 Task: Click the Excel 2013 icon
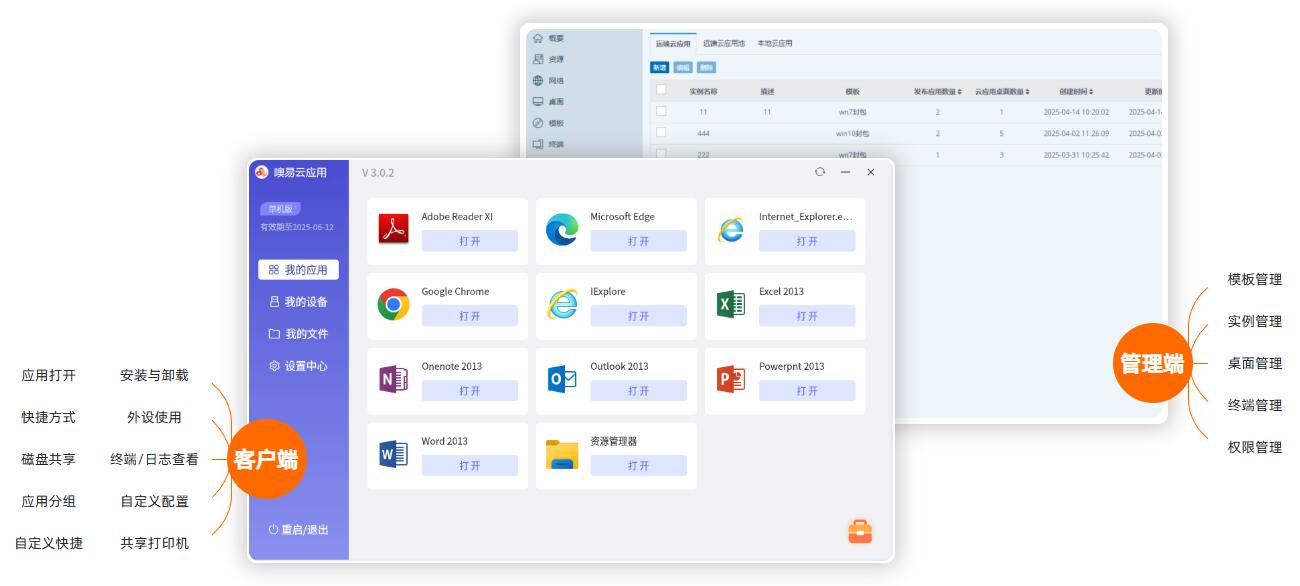[731, 304]
